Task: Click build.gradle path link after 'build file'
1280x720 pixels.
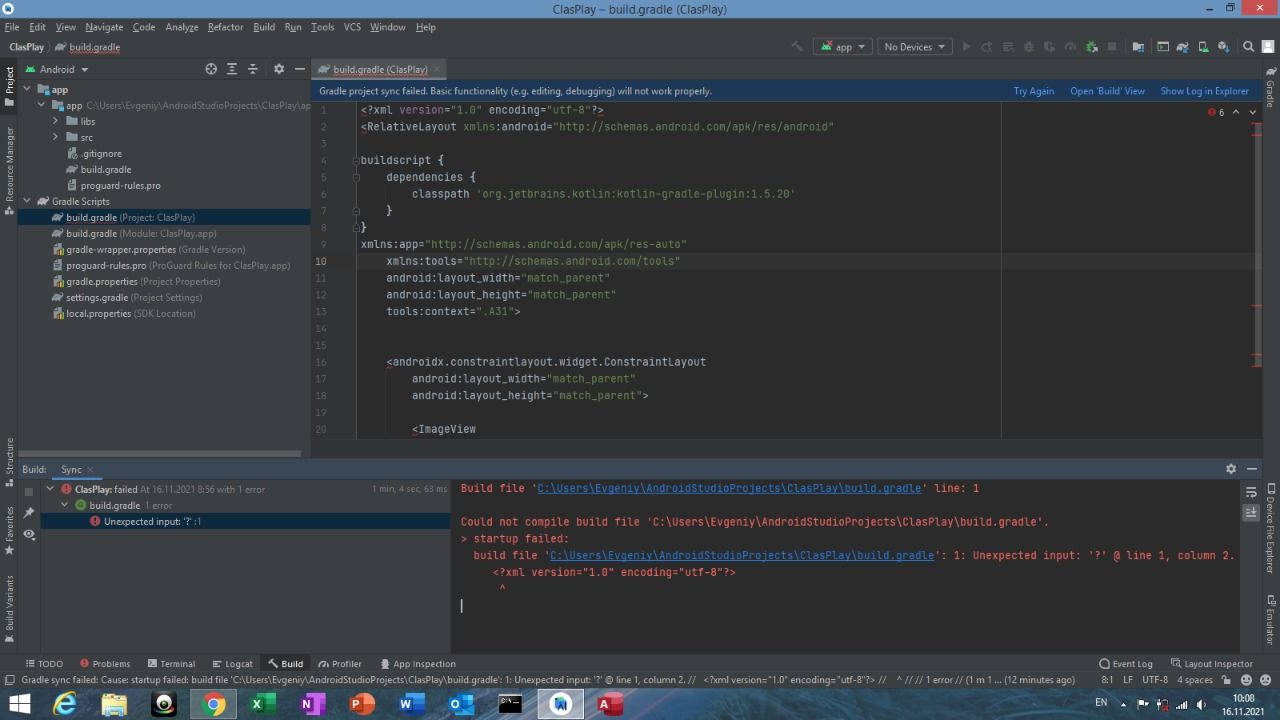Action: [742, 555]
